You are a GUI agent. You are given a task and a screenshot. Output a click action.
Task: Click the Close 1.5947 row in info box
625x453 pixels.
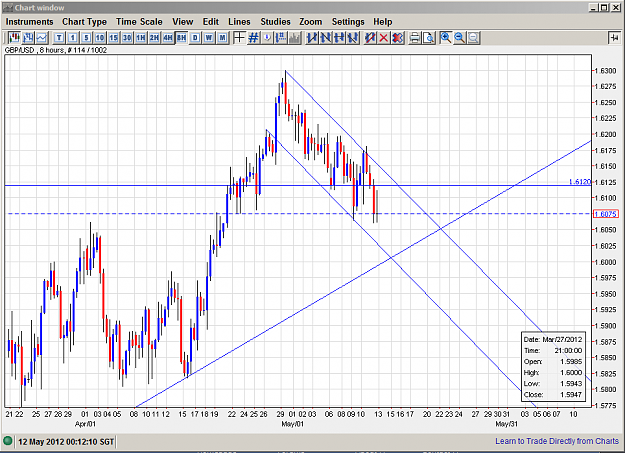pyautogui.click(x=553, y=395)
